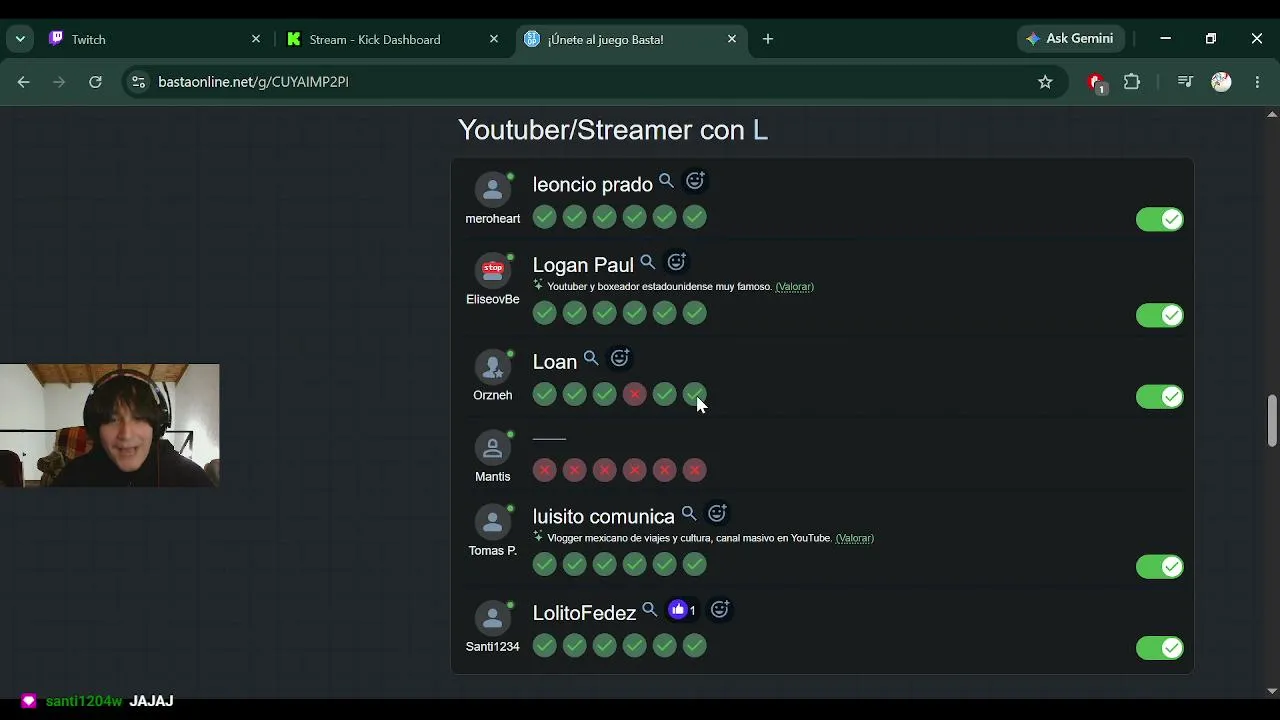Switch to the Stream - Kick Dashboard tab
Viewport: 1280px width, 720px height.
pyautogui.click(x=393, y=39)
